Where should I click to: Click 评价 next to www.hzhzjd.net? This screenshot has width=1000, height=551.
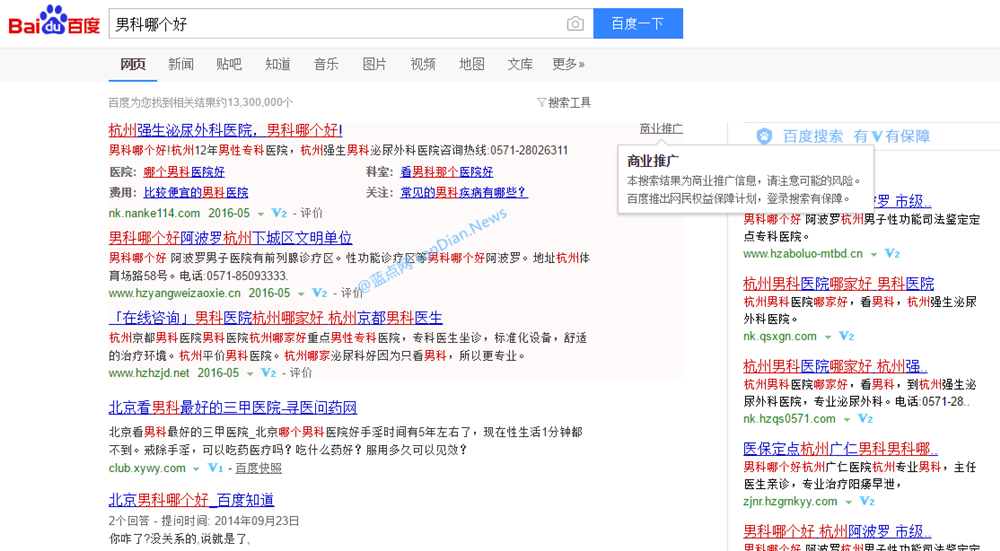pos(300,373)
